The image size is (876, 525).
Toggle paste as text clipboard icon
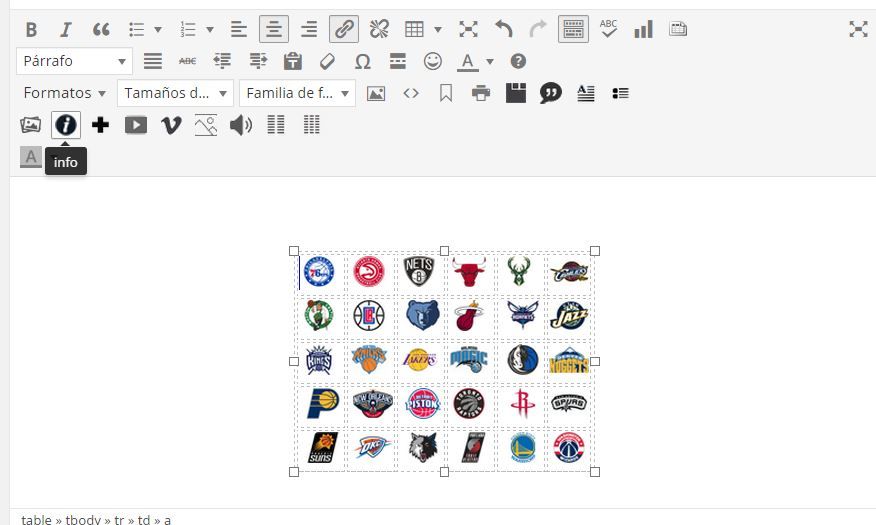click(292, 61)
